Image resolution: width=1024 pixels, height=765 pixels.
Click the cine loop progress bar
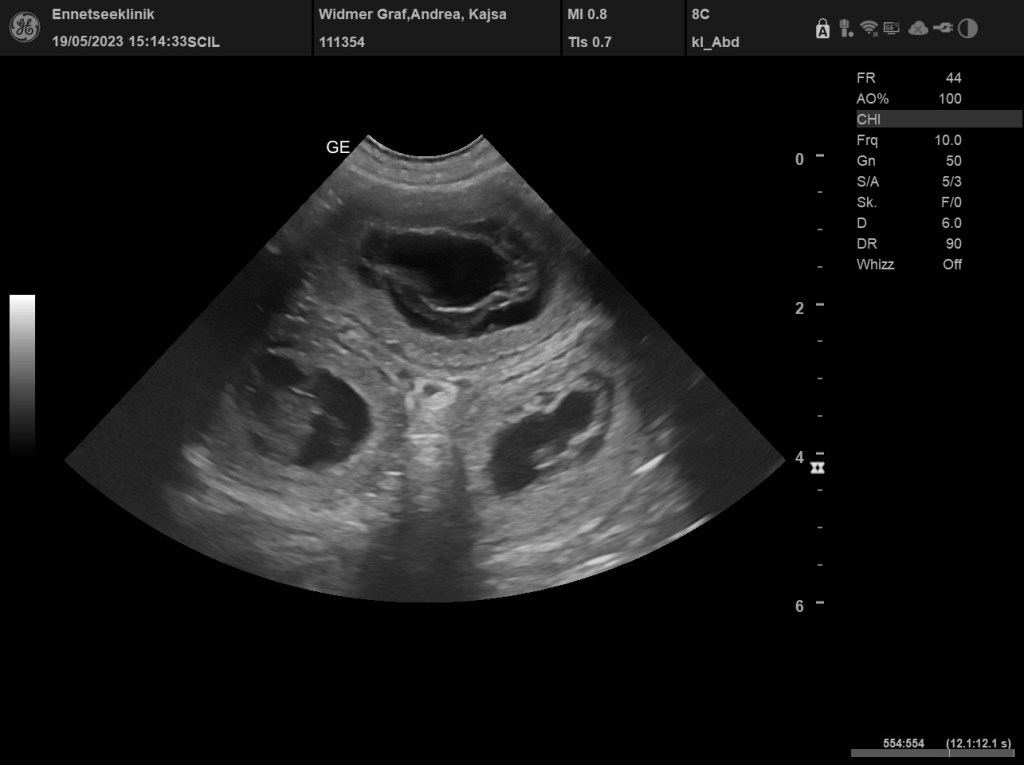point(931,753)
